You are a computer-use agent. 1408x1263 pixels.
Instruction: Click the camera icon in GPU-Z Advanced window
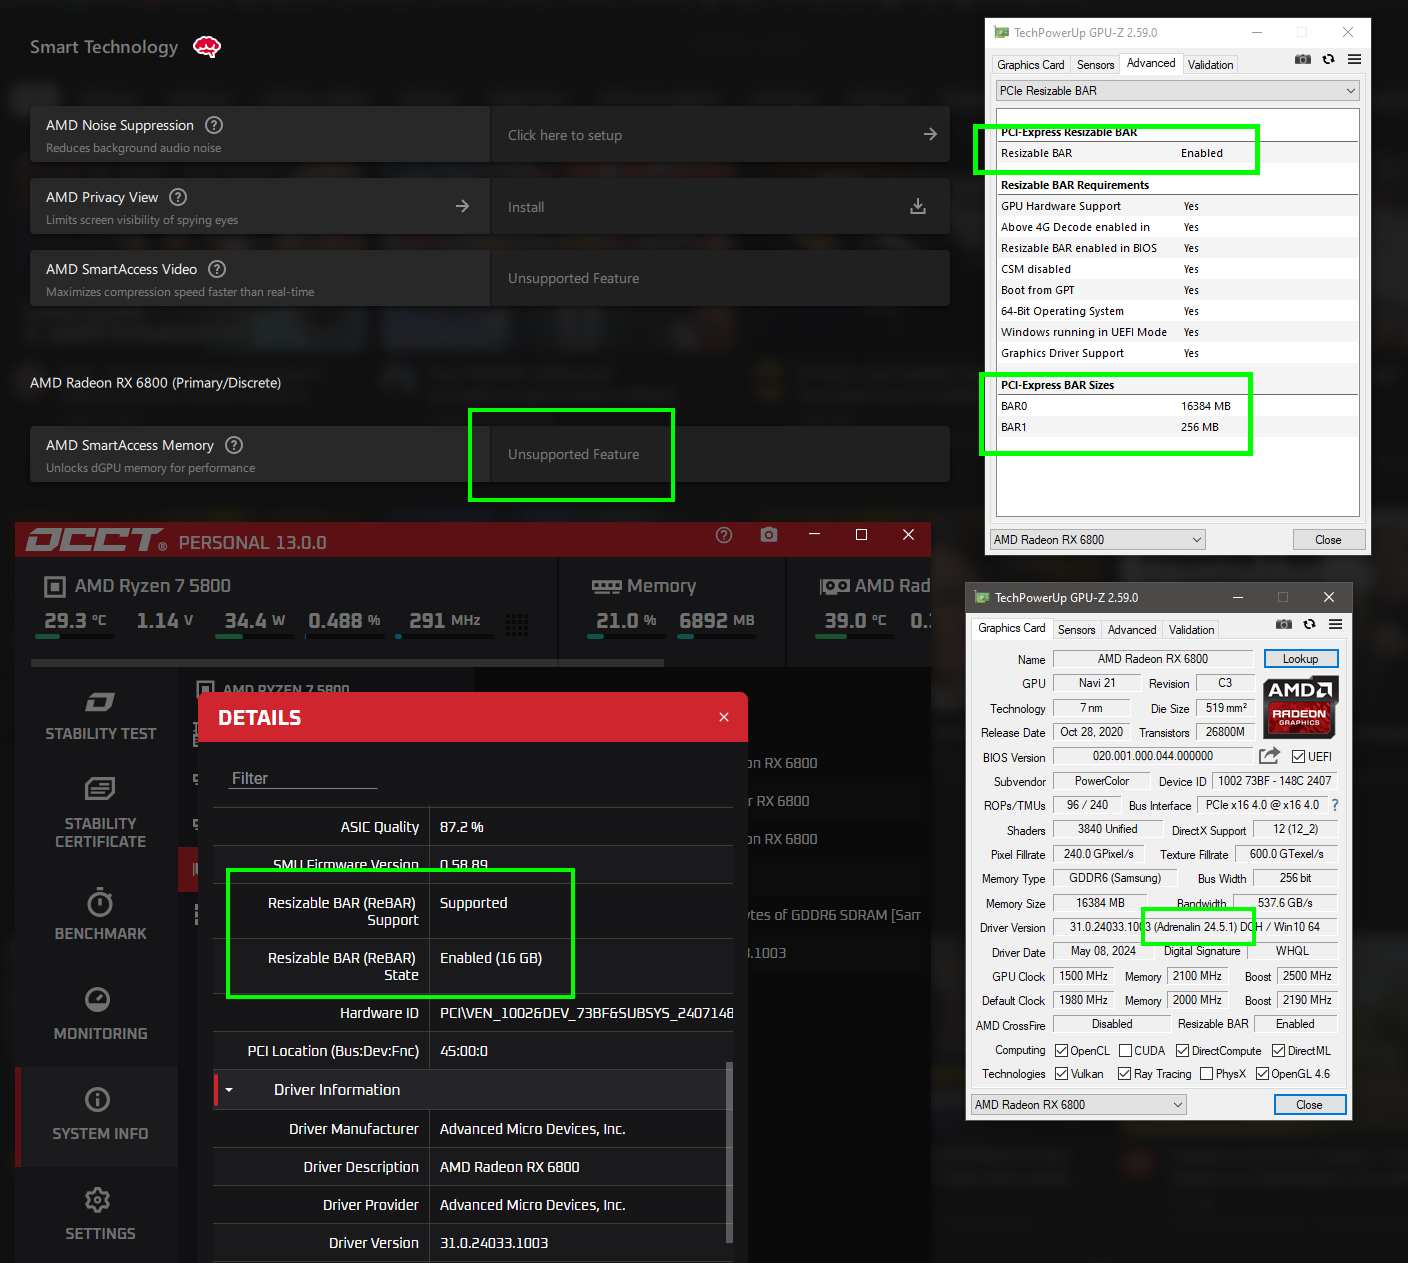coord(1302,59)
